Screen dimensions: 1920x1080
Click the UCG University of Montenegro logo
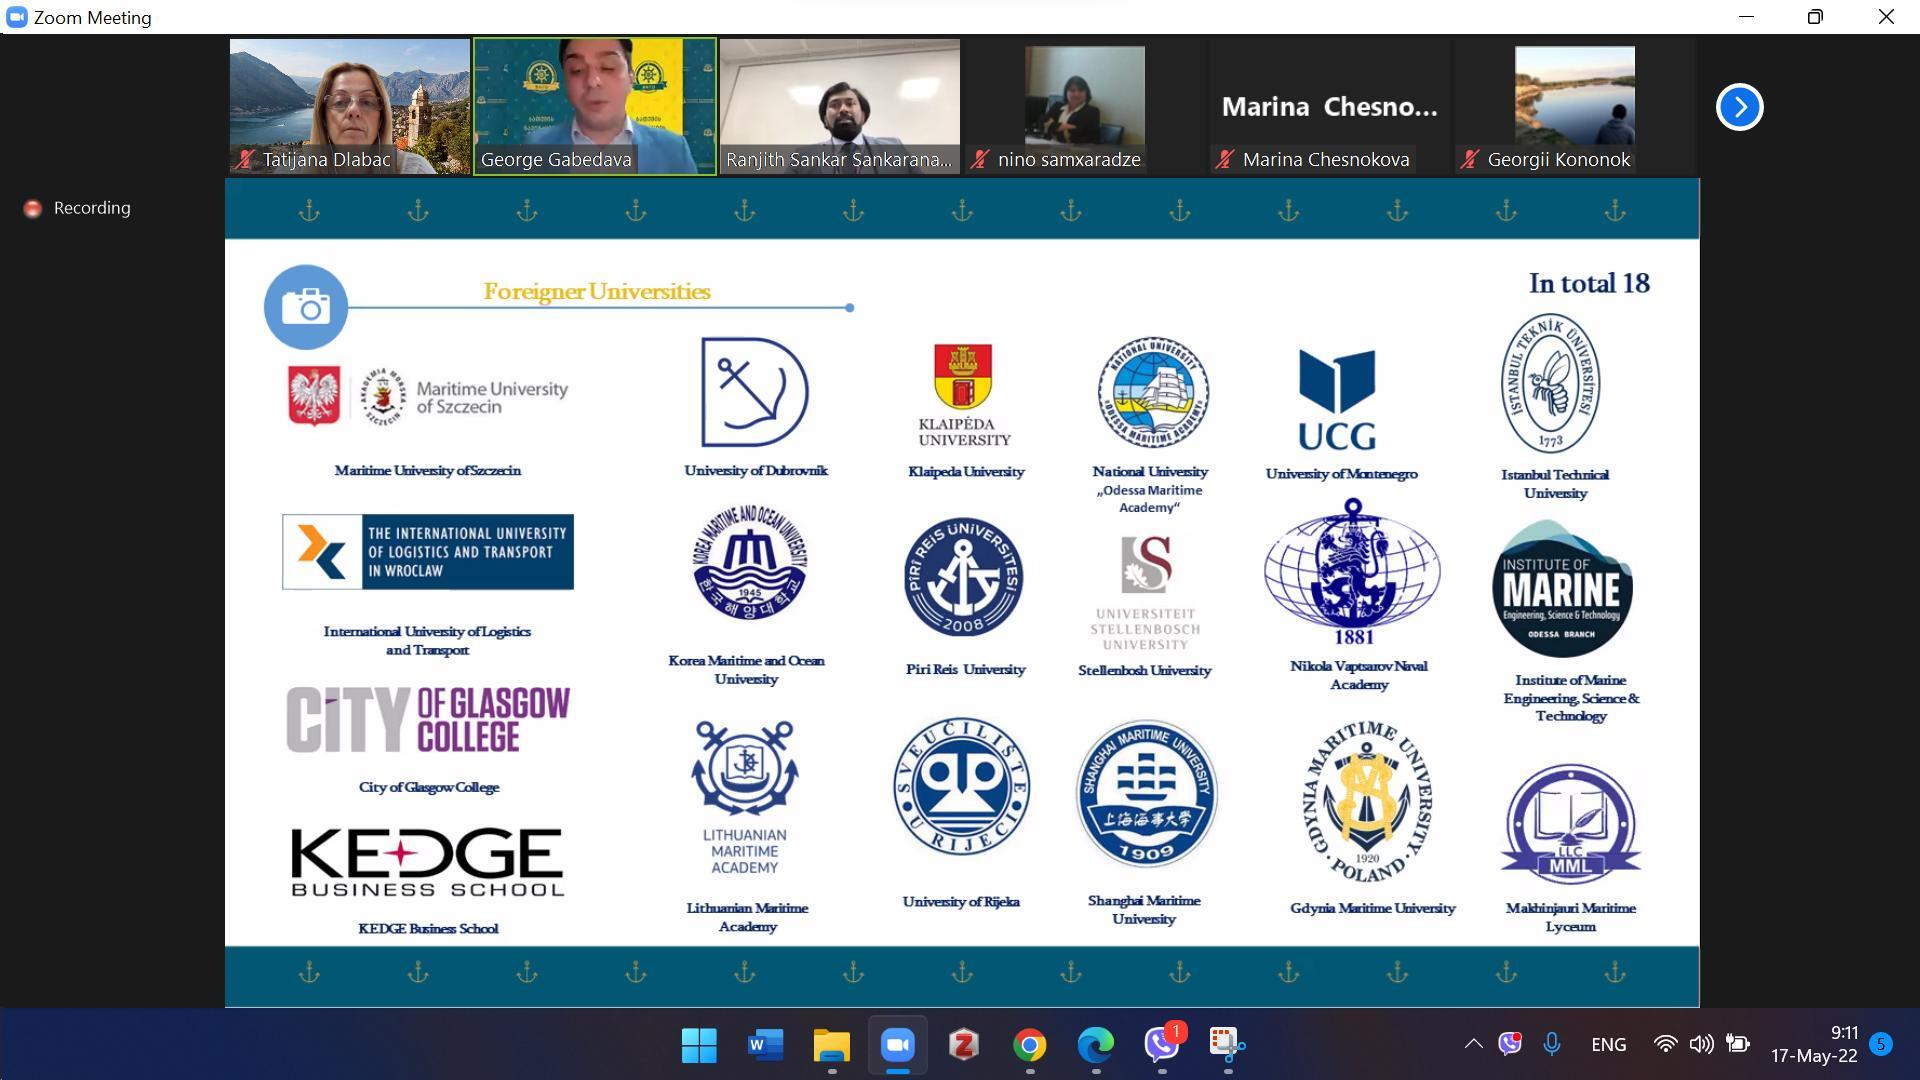[x=1337, y=400]
